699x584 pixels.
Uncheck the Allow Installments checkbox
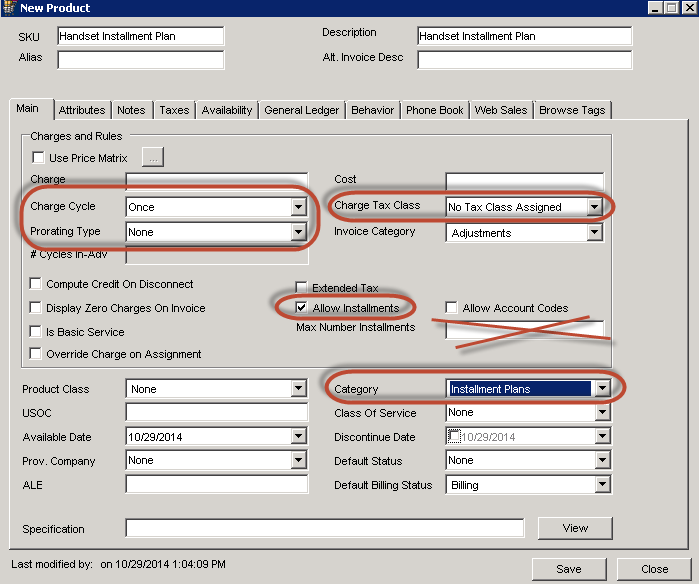pos(302,308)
